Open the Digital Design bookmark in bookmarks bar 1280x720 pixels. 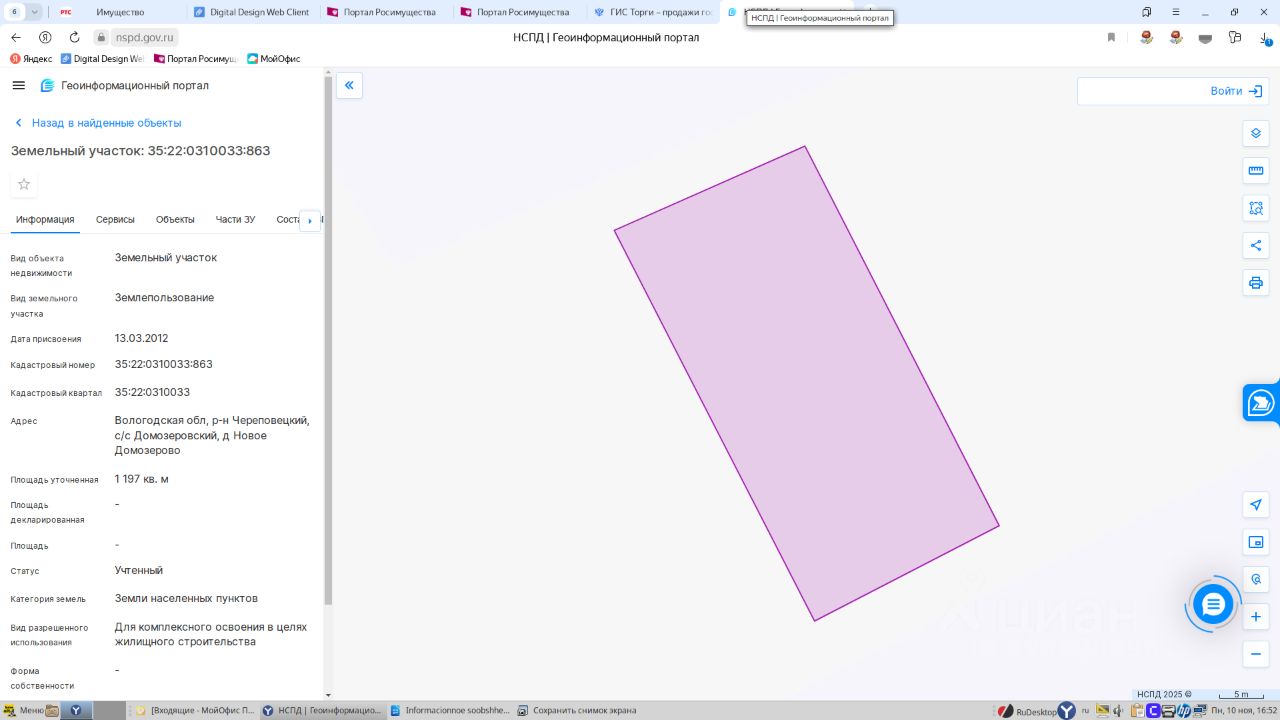[102, 59]
